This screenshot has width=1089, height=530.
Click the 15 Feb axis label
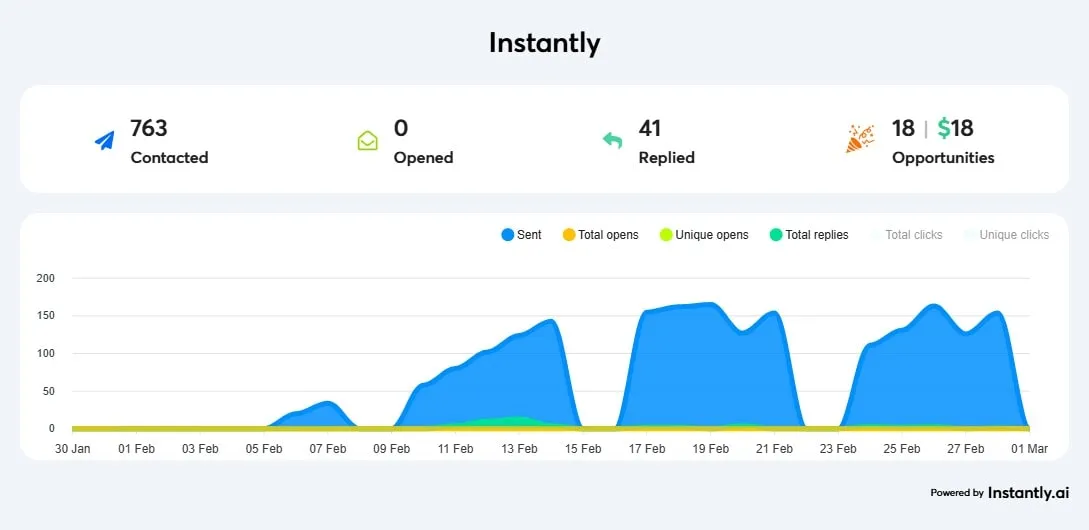point(583,449)
